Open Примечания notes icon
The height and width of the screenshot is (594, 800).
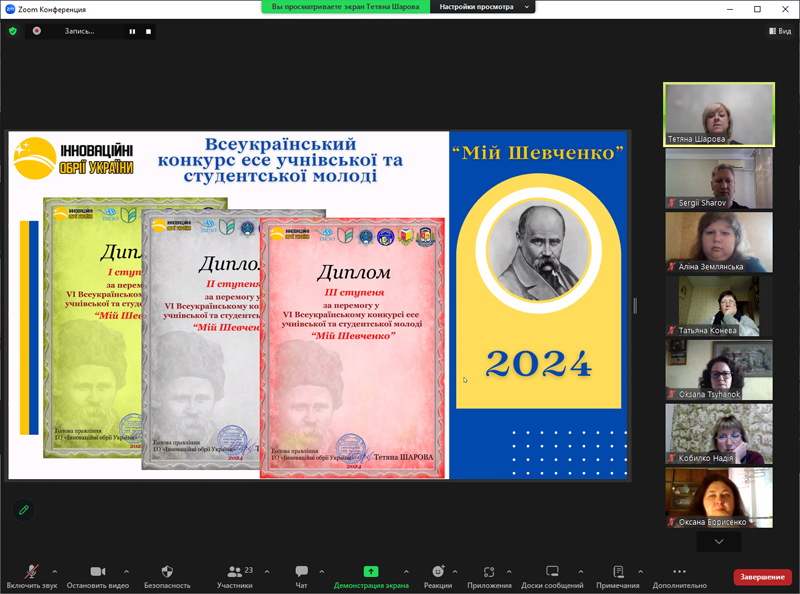click(618, 571)
